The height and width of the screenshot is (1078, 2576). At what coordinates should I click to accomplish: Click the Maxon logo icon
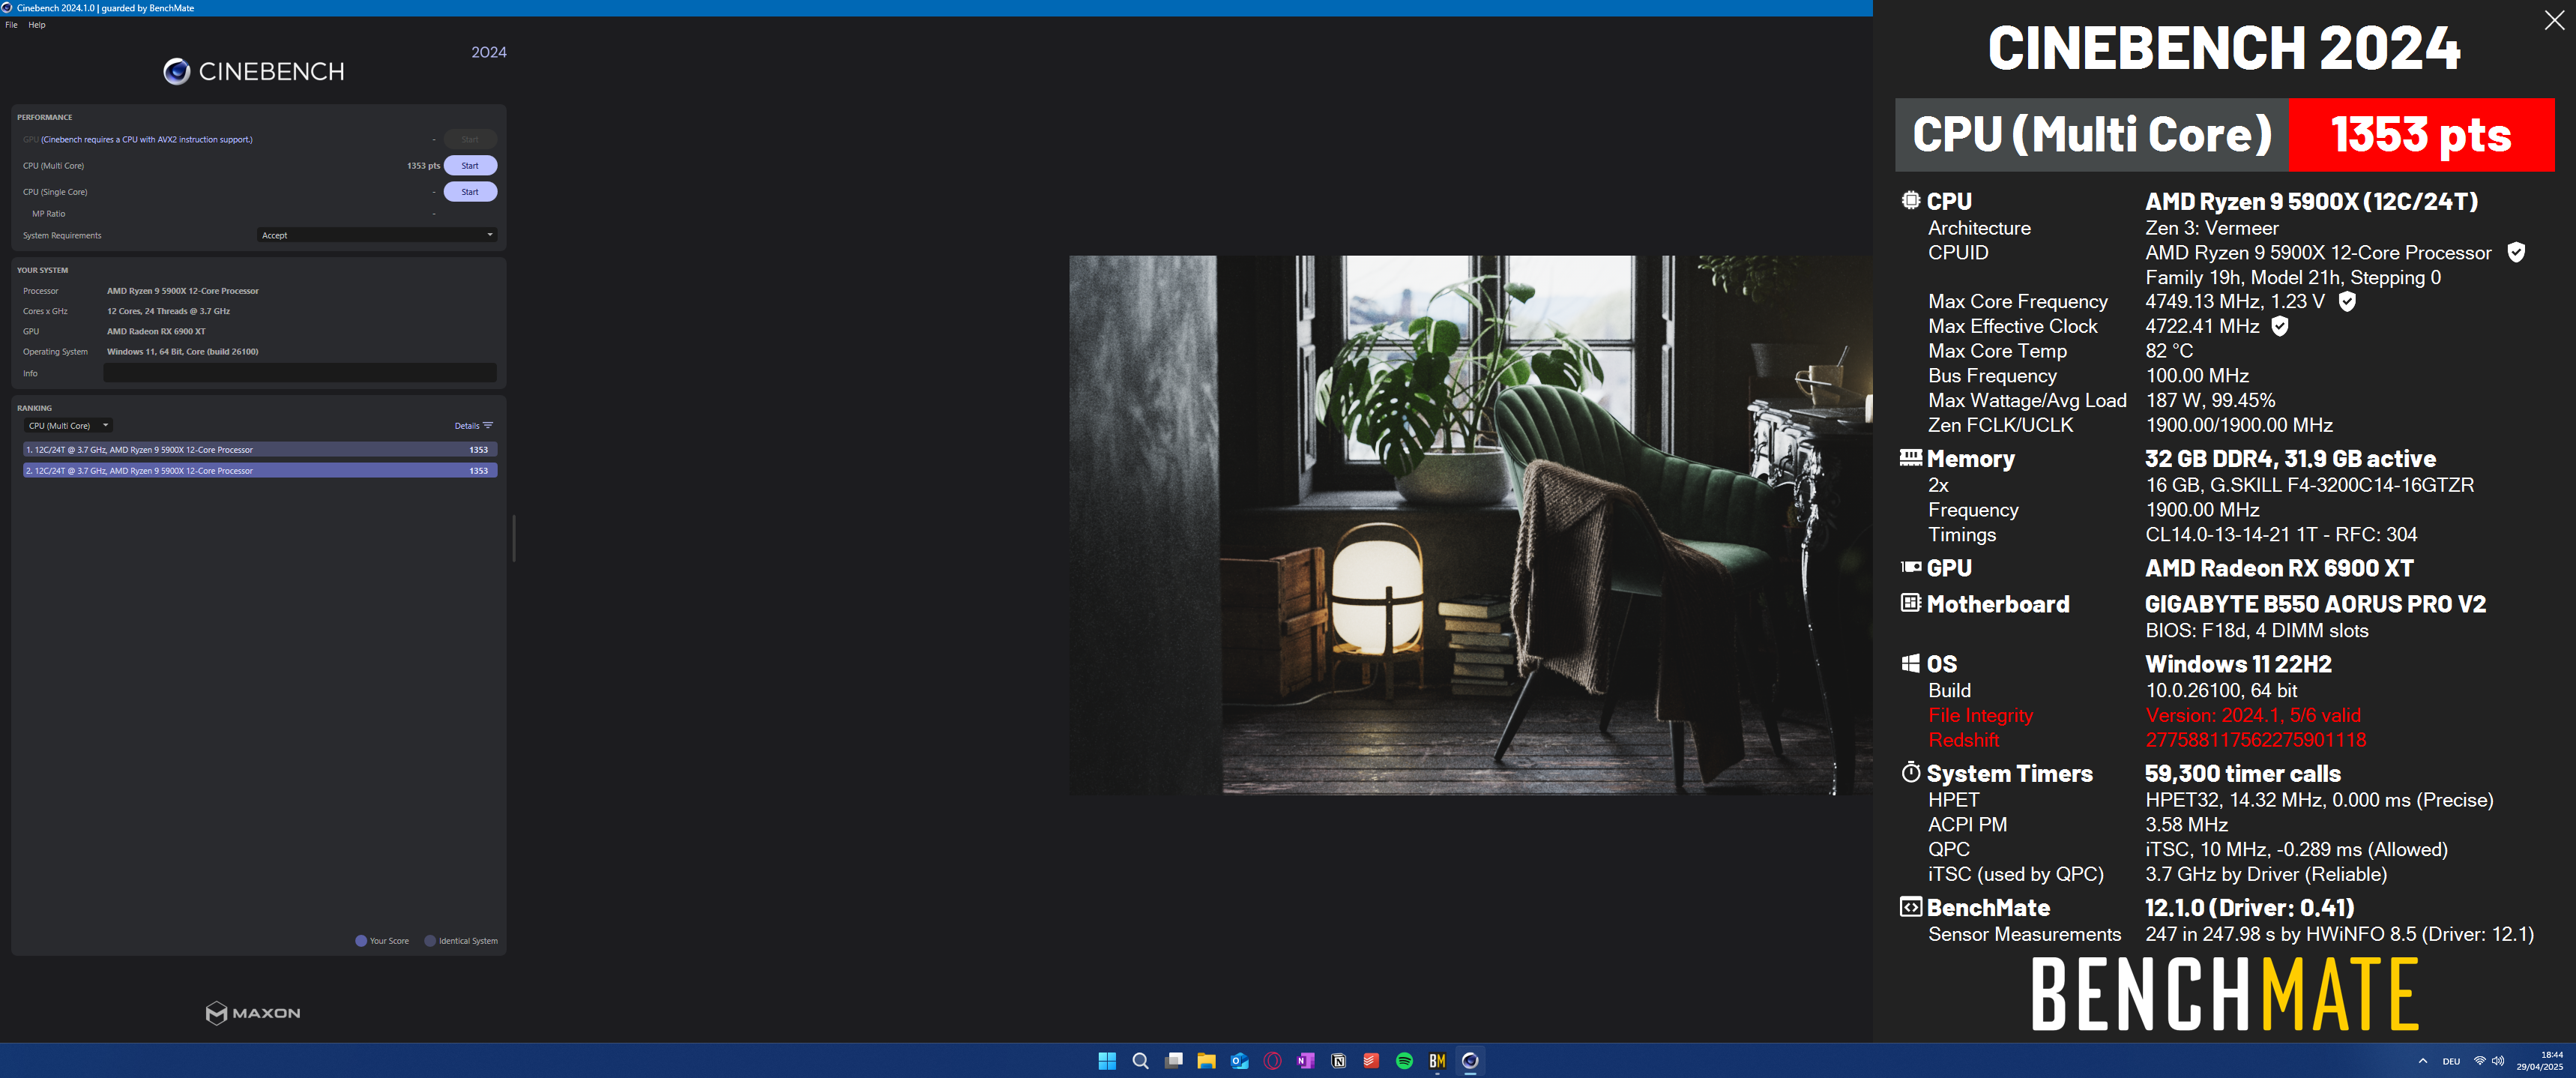point(216,1013)
